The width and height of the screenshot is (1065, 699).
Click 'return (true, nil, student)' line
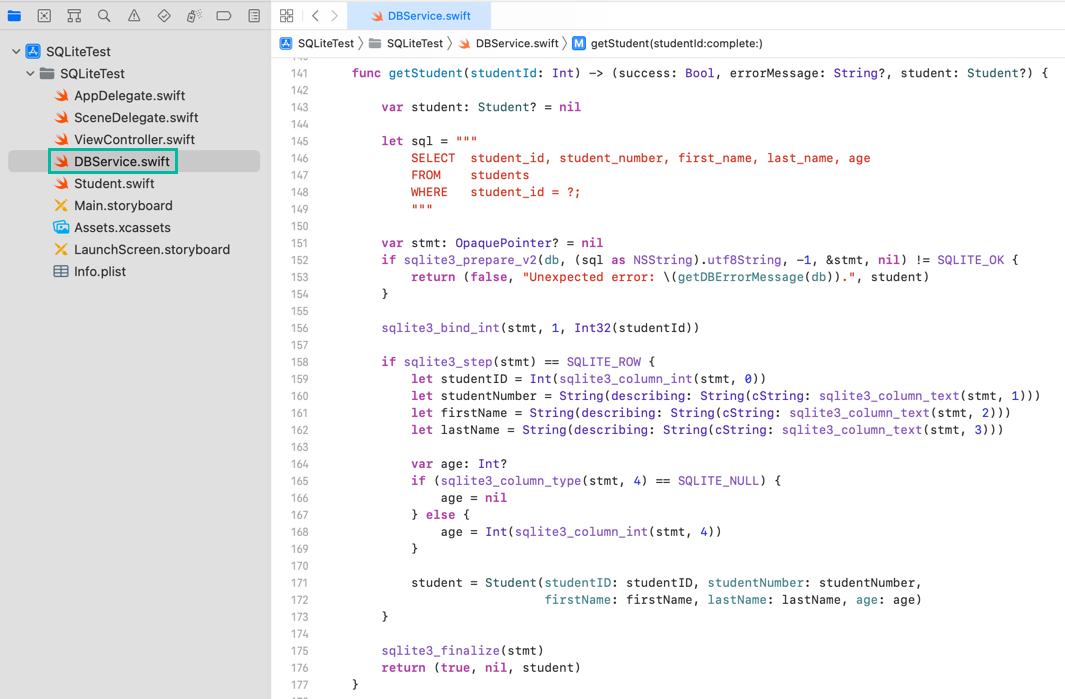[x=481, y=668]
